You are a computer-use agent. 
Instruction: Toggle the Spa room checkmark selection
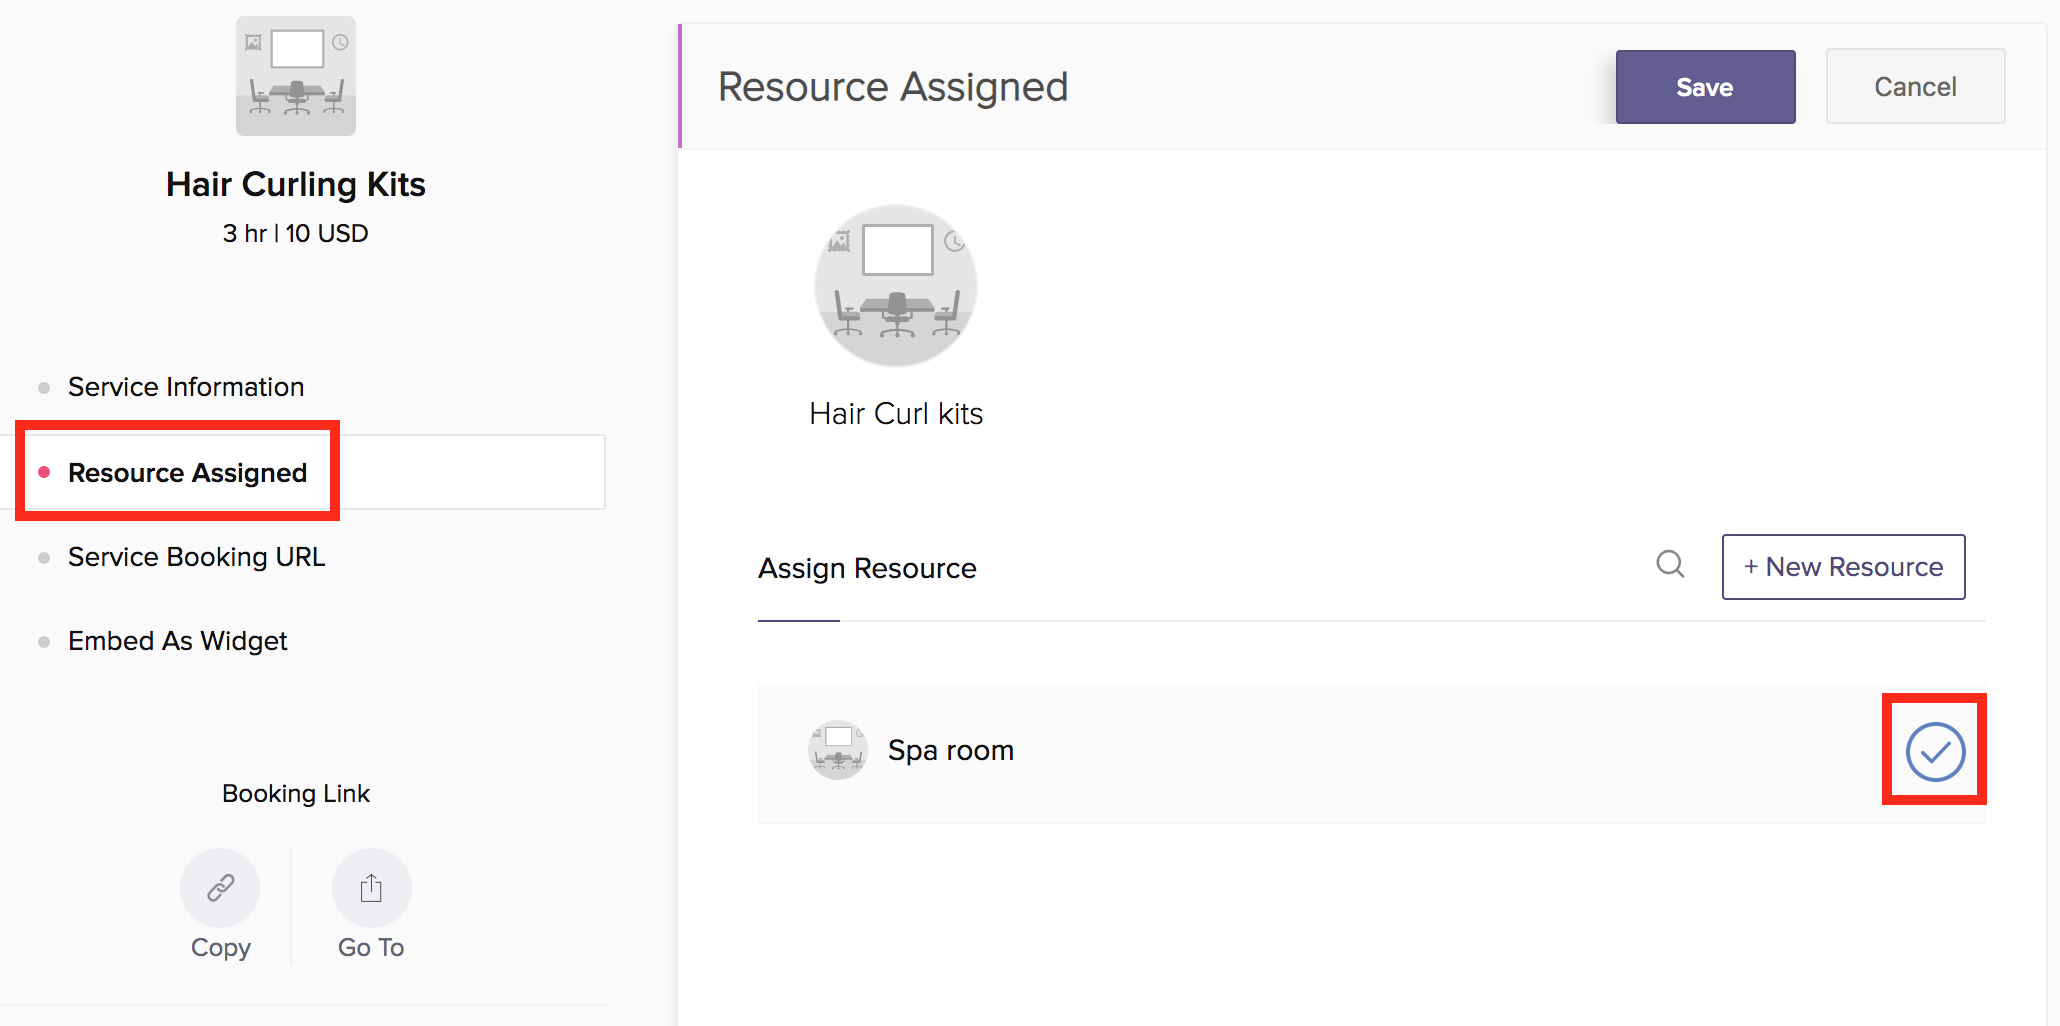point(1935,752)
